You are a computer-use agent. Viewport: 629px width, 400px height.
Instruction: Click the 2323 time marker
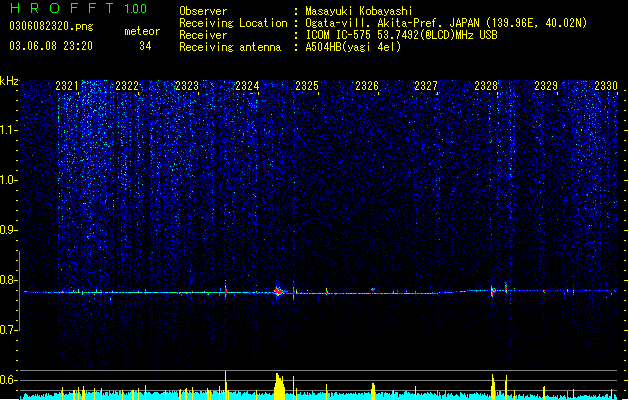187,86
